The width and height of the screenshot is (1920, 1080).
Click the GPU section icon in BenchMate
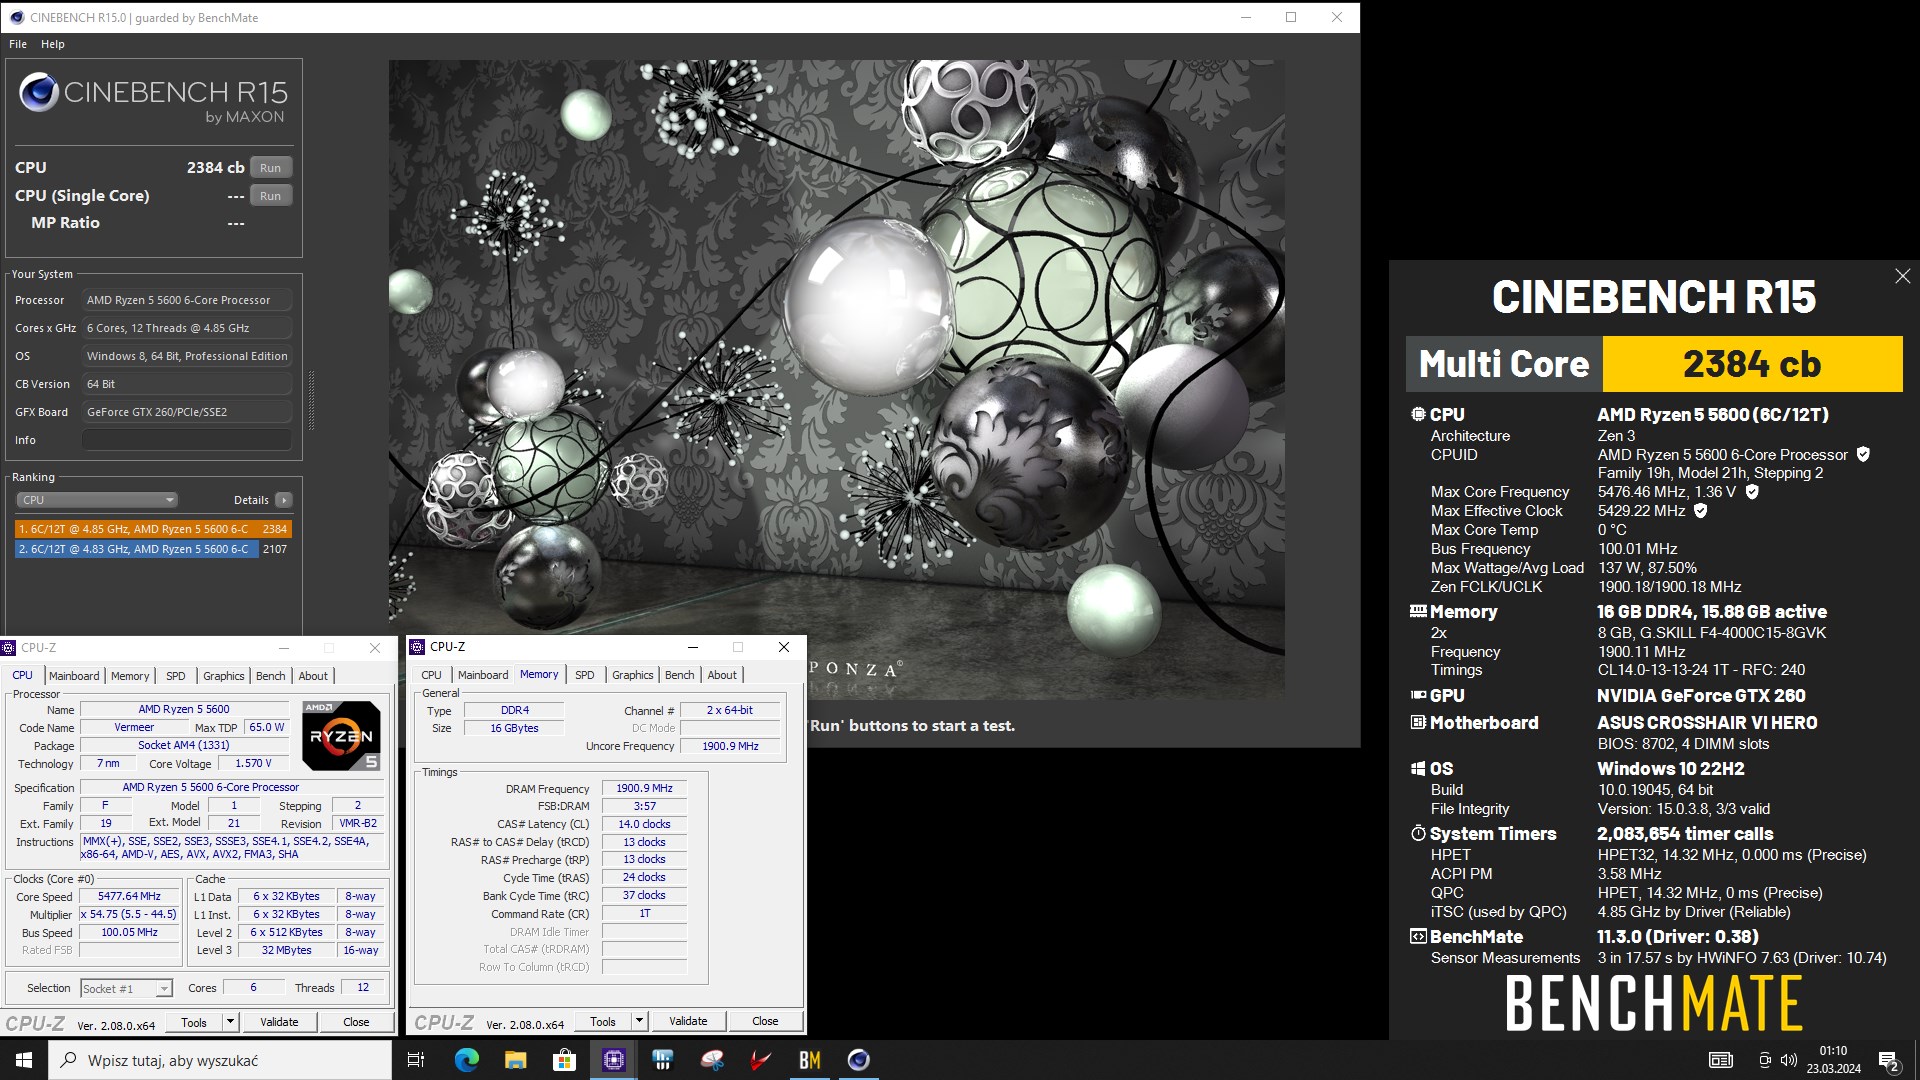coord(1417,695)
